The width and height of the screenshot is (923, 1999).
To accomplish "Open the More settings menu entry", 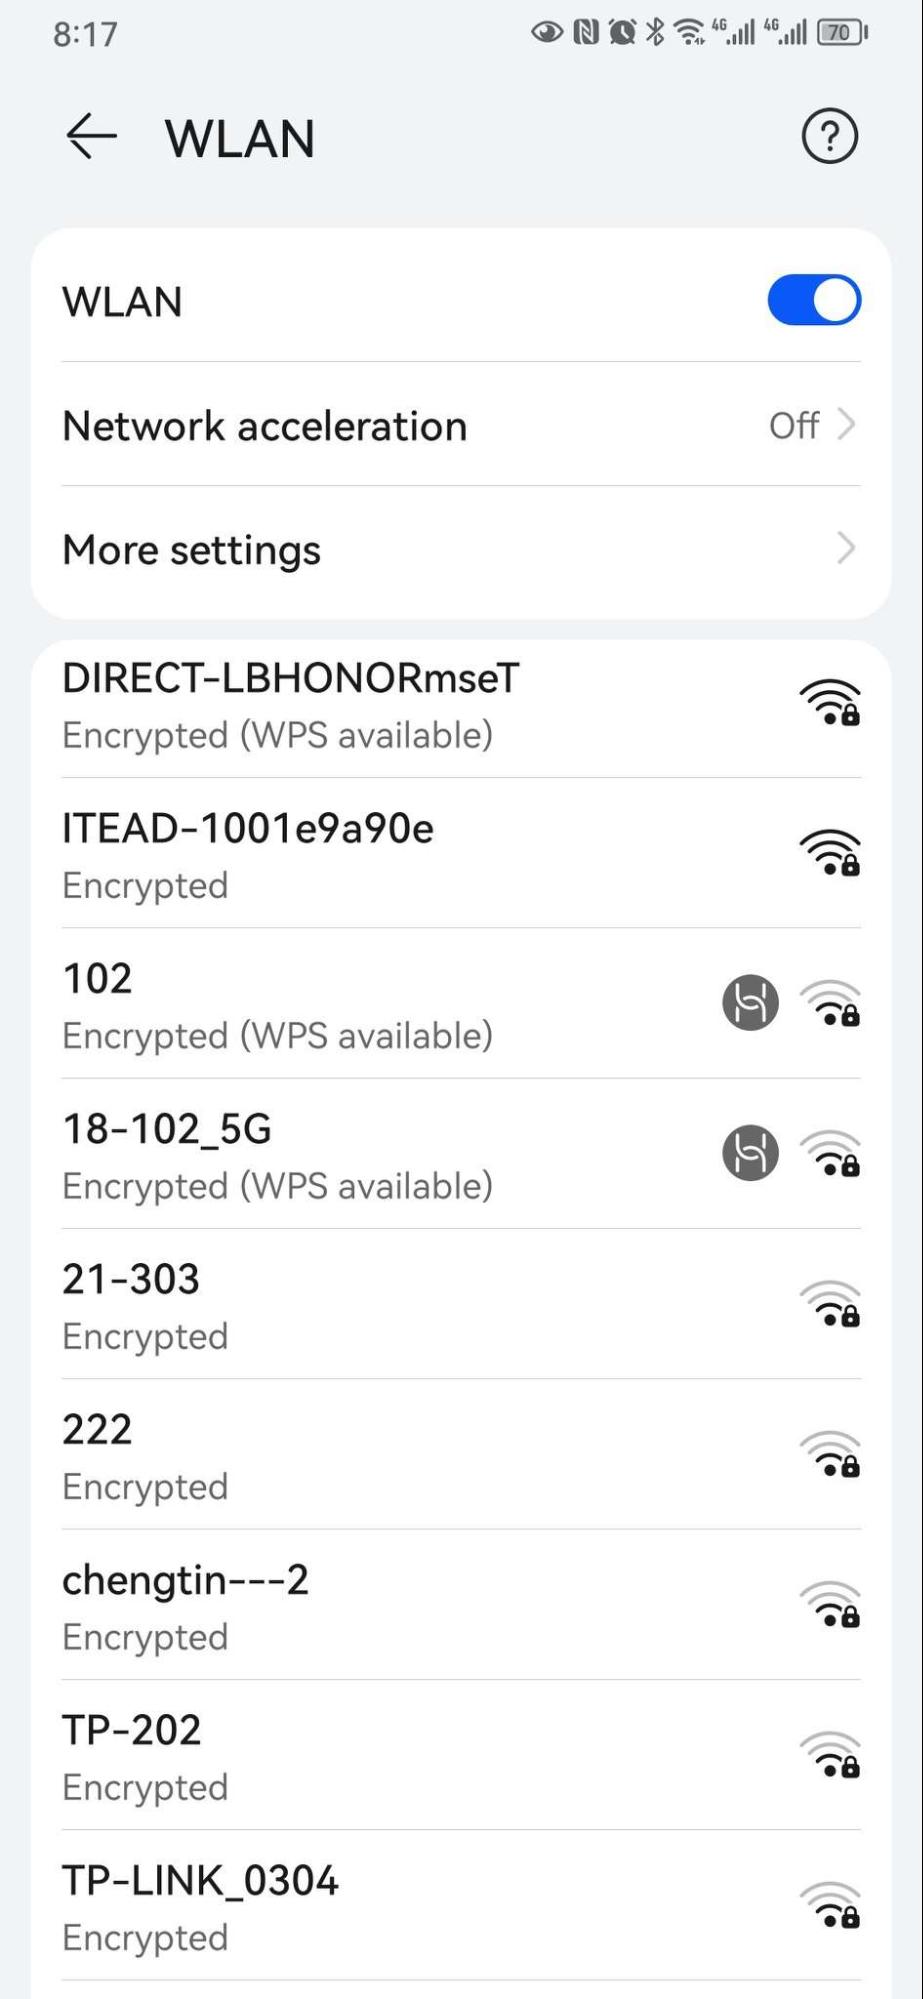I will [192, 549].
